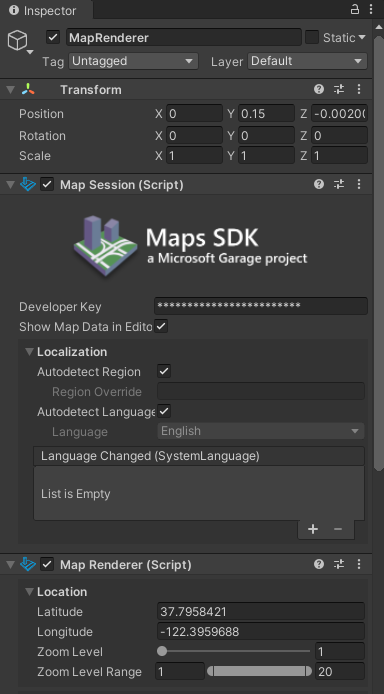Click the Region Override field
The width and height of the screenshot is (384, 694).
[x=261, y=391]
